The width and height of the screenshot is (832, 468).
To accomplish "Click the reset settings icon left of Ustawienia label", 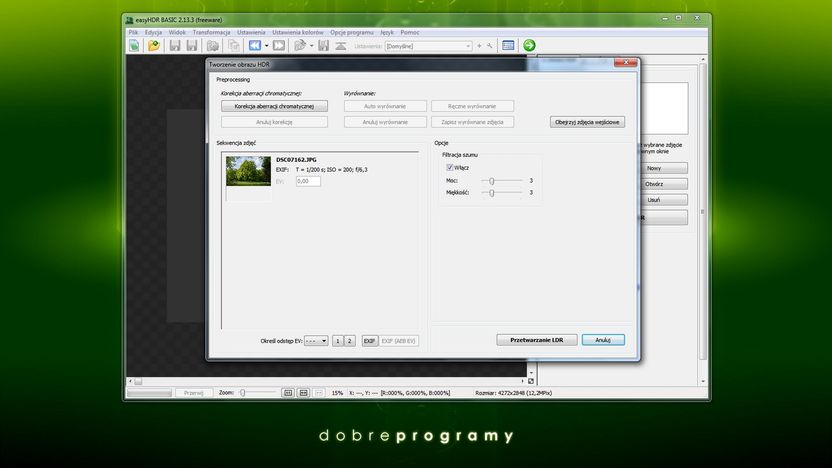I will (341, 46).
